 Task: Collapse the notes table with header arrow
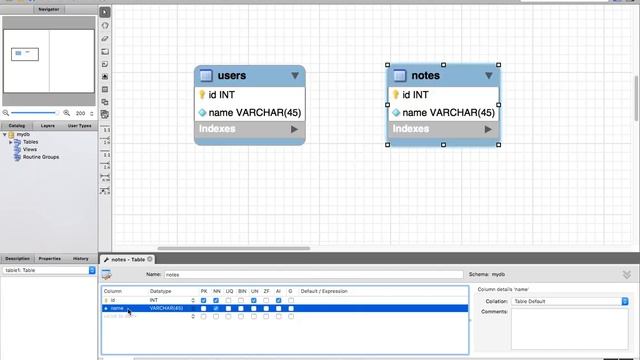[489, 76]
